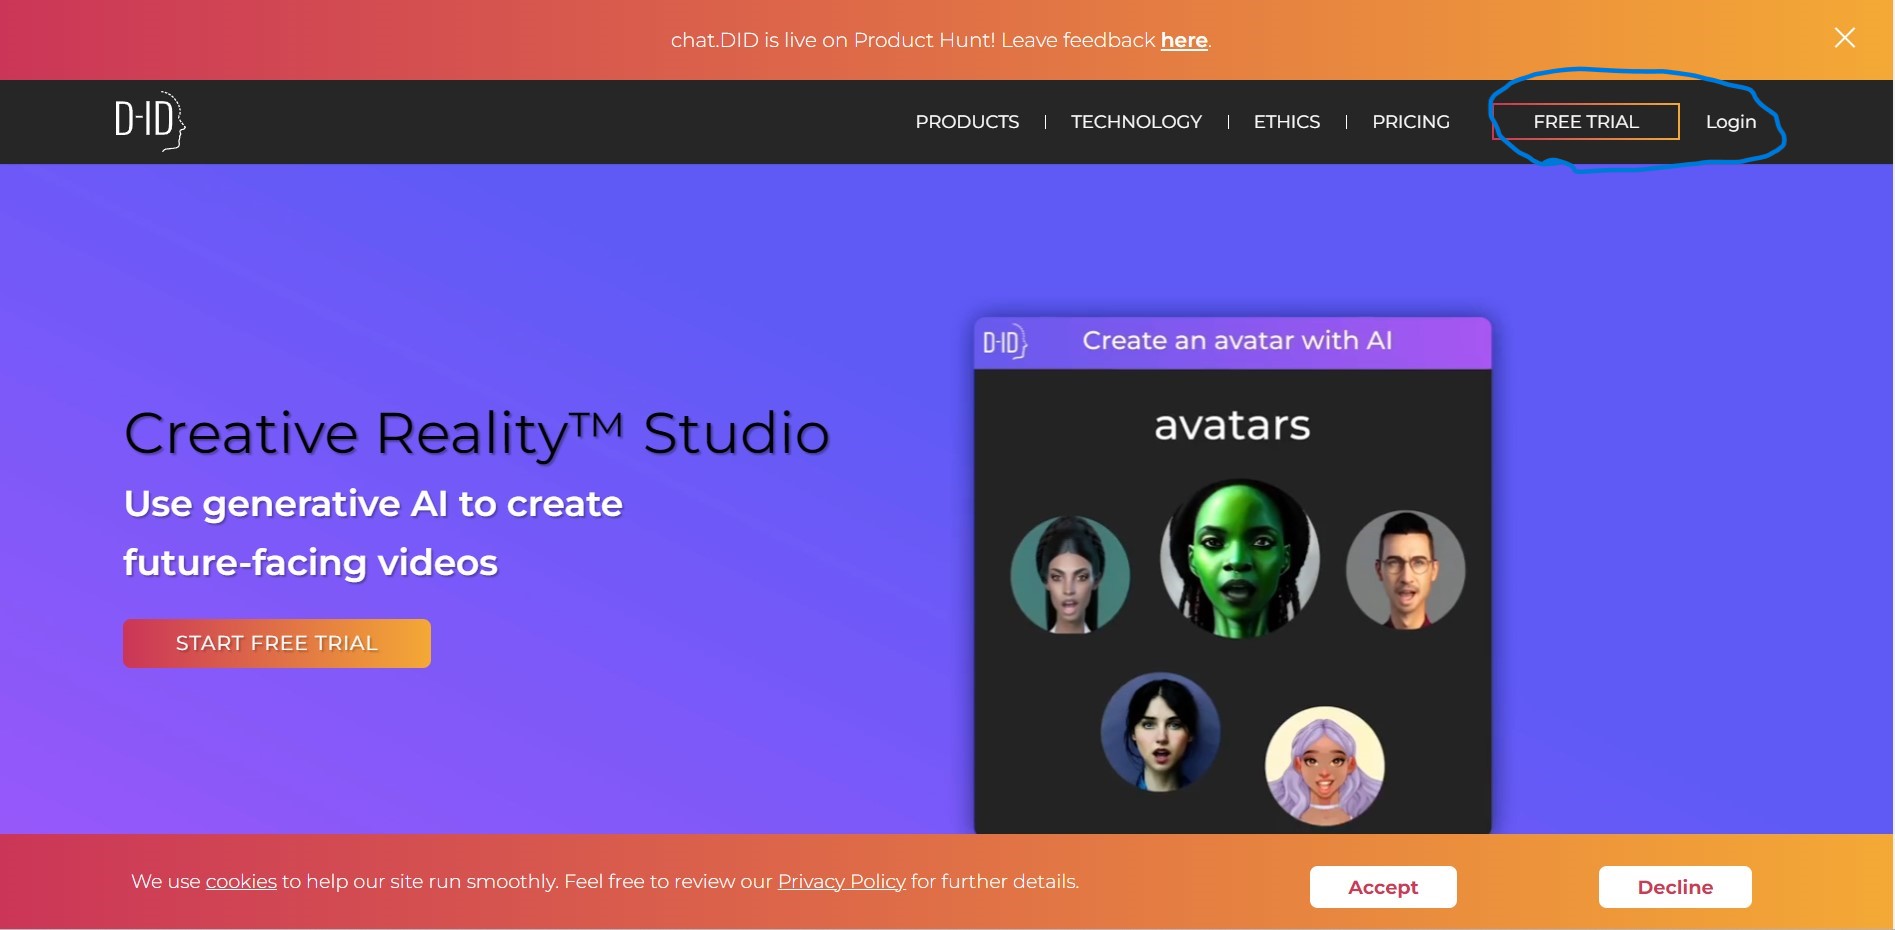Screen dimensions: 1895x930
Task: Click the FREE TRIAL button in the header
Action: point(1585,121)
